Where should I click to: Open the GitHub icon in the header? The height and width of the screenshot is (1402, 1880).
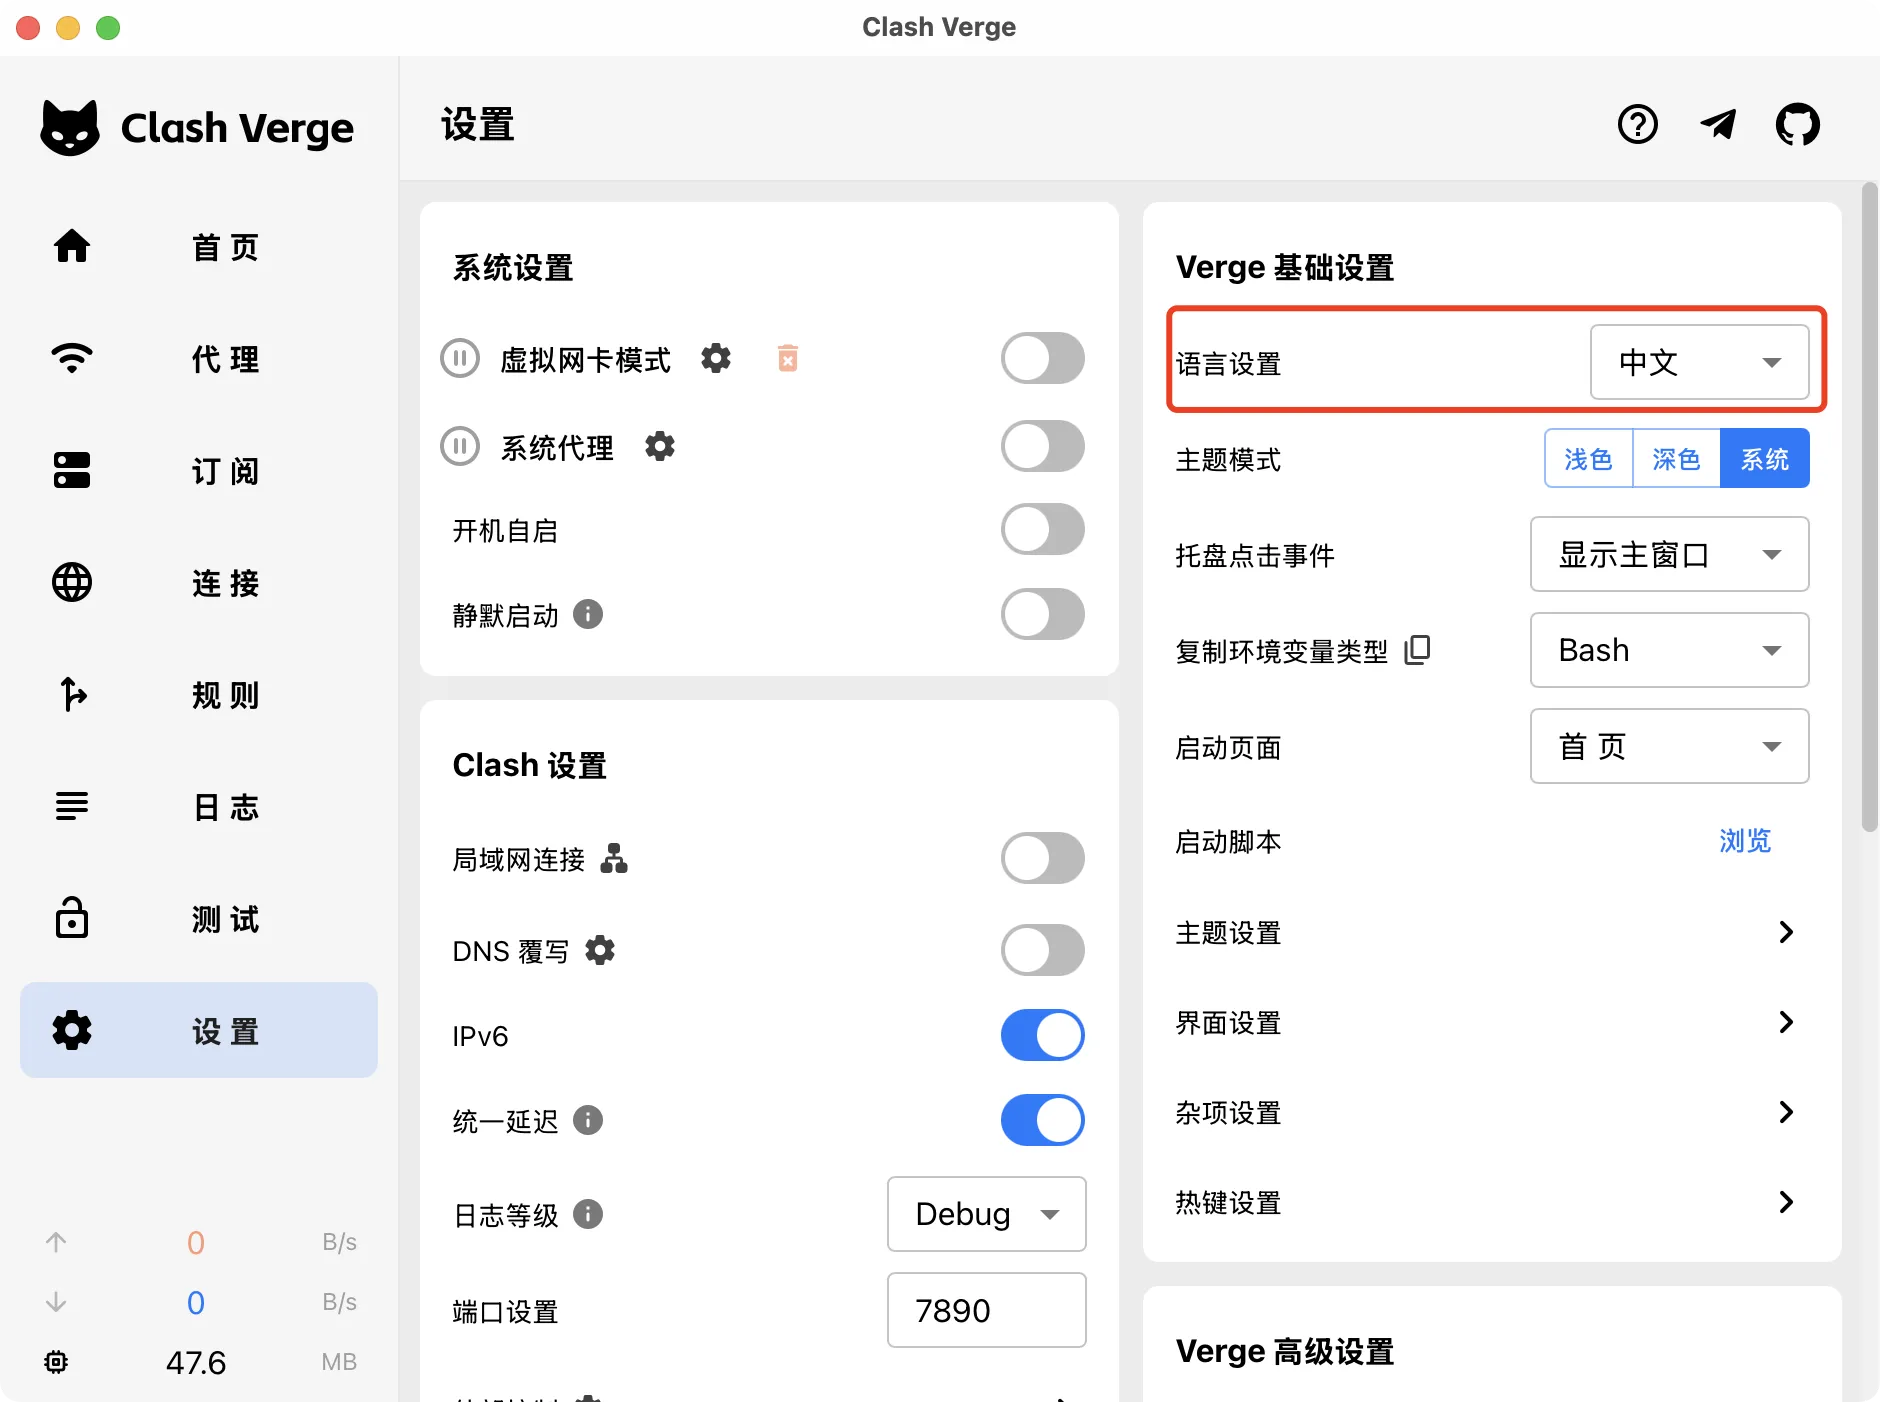coord(1797,124)
